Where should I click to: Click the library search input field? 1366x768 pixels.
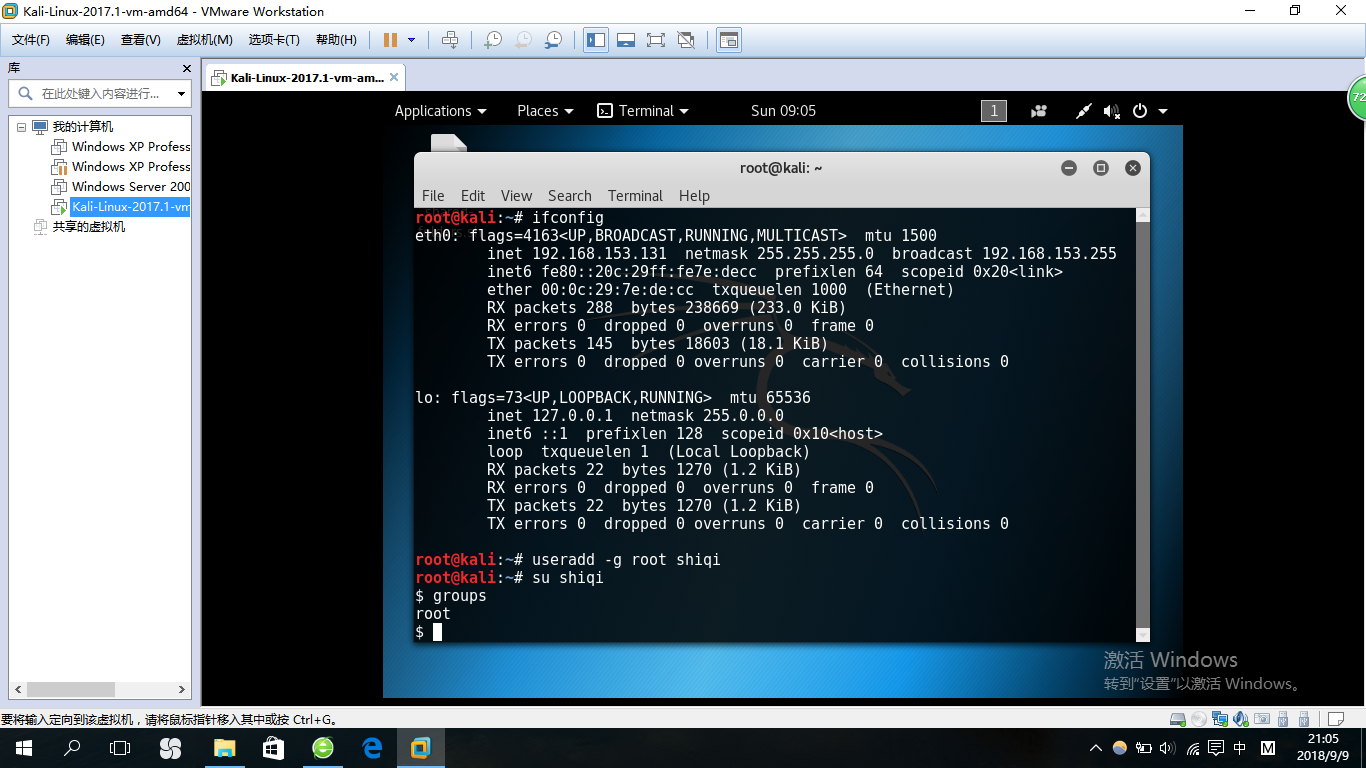(100, 94)
